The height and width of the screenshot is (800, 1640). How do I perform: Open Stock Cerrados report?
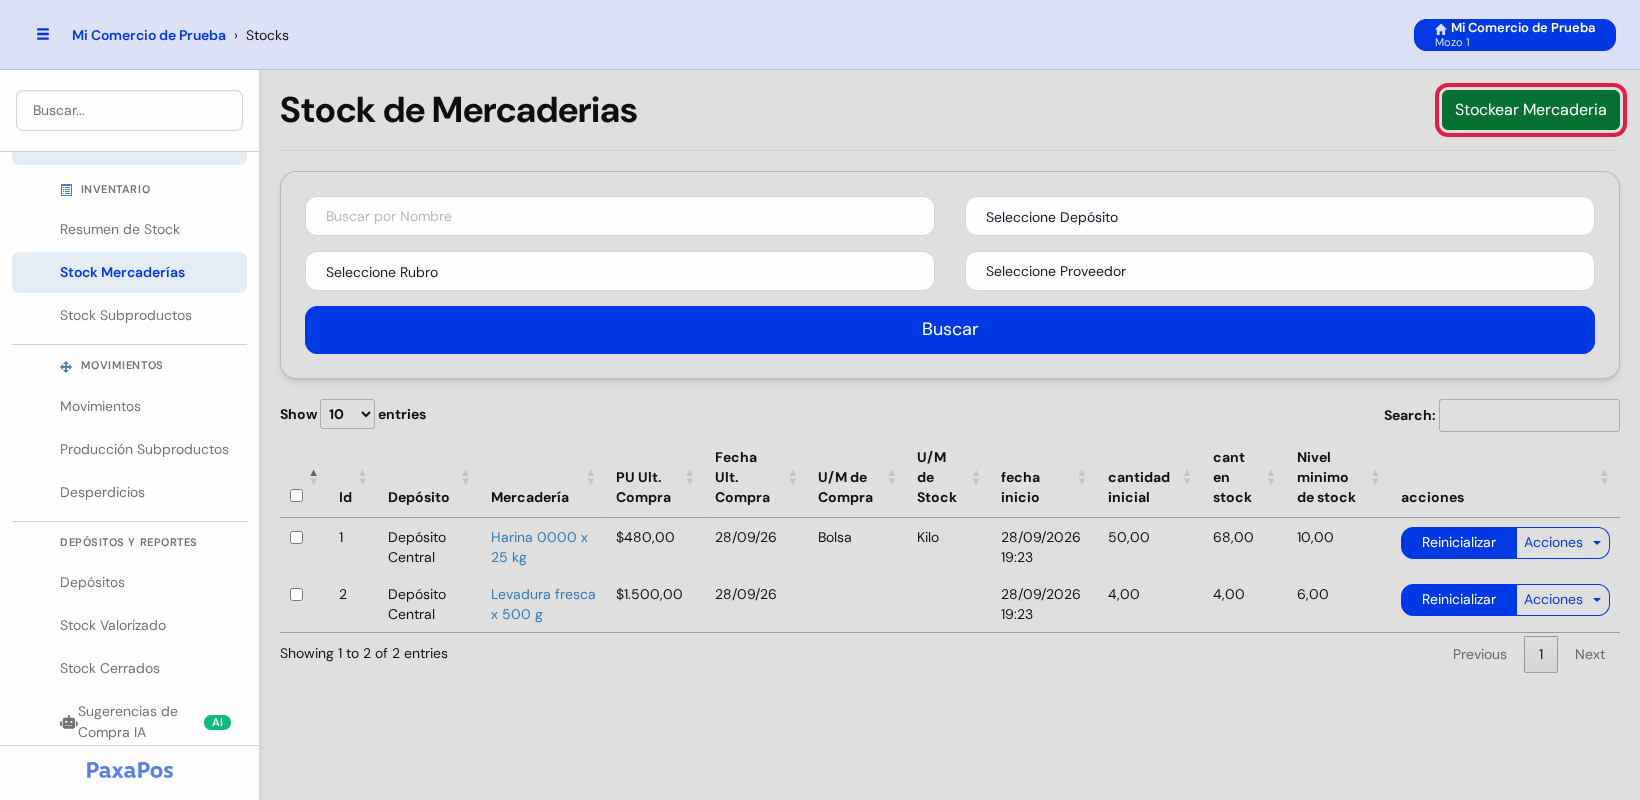click(x=110, y=668)
